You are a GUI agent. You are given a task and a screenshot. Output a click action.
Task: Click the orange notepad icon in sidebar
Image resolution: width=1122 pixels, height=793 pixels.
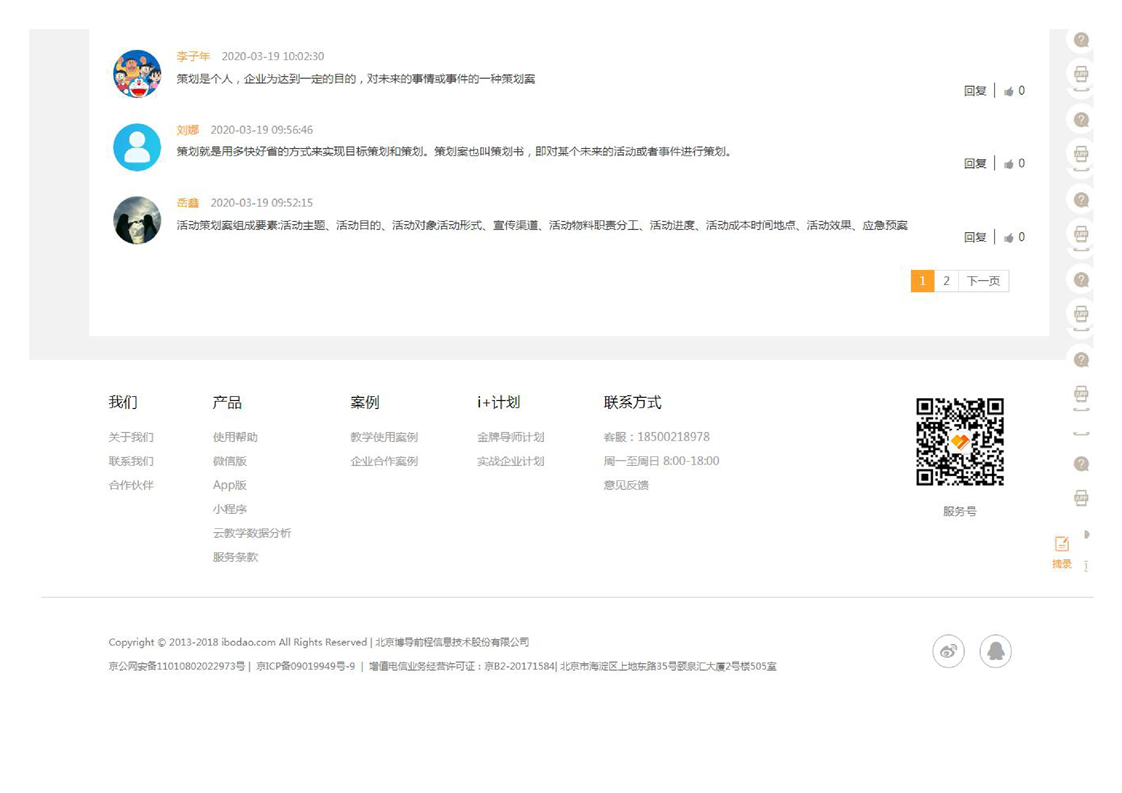click(1062, 544)
